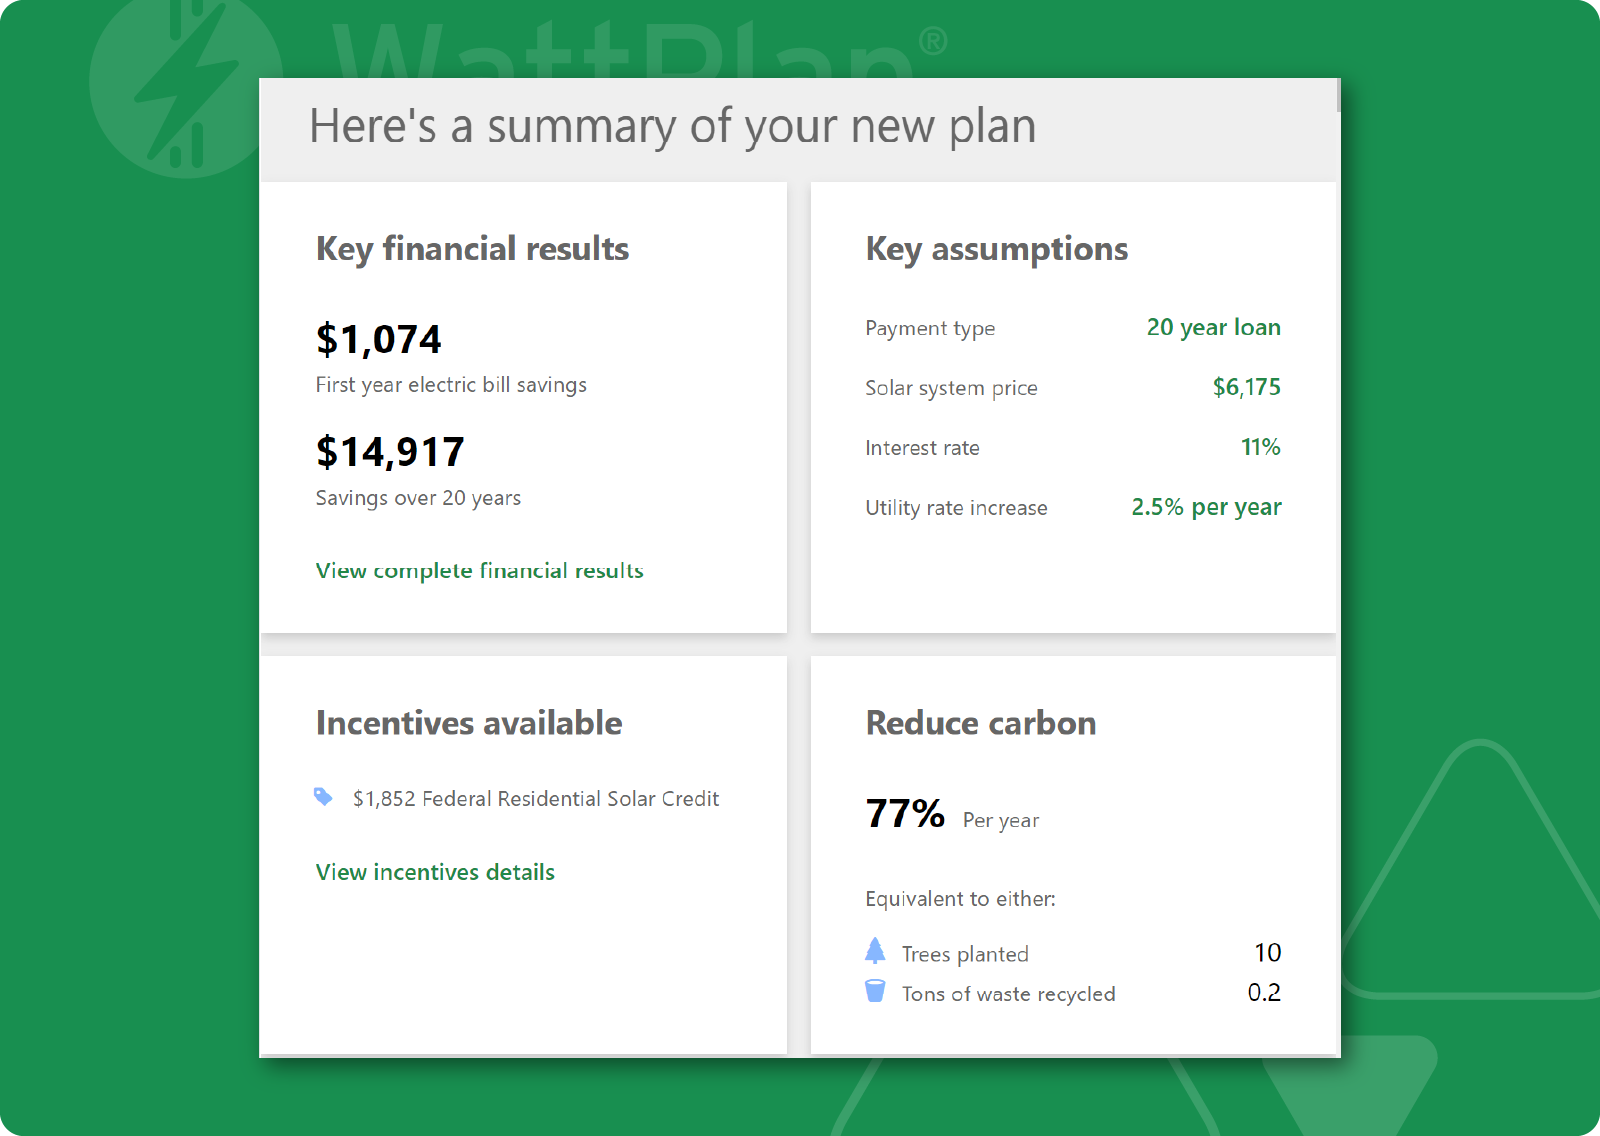
Task: Click the Reduce carbon heading
Action: pos(981,723)
